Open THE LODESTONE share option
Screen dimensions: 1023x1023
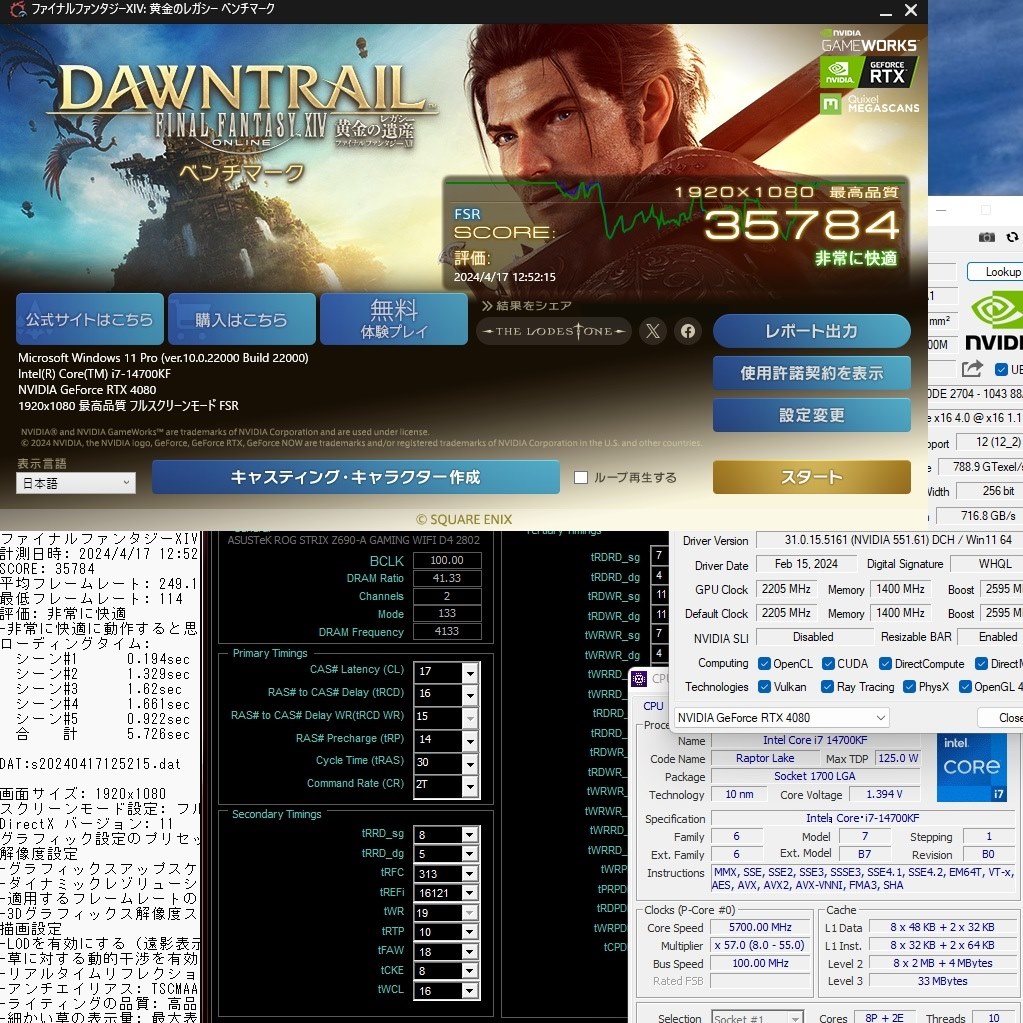click(553, 330)
